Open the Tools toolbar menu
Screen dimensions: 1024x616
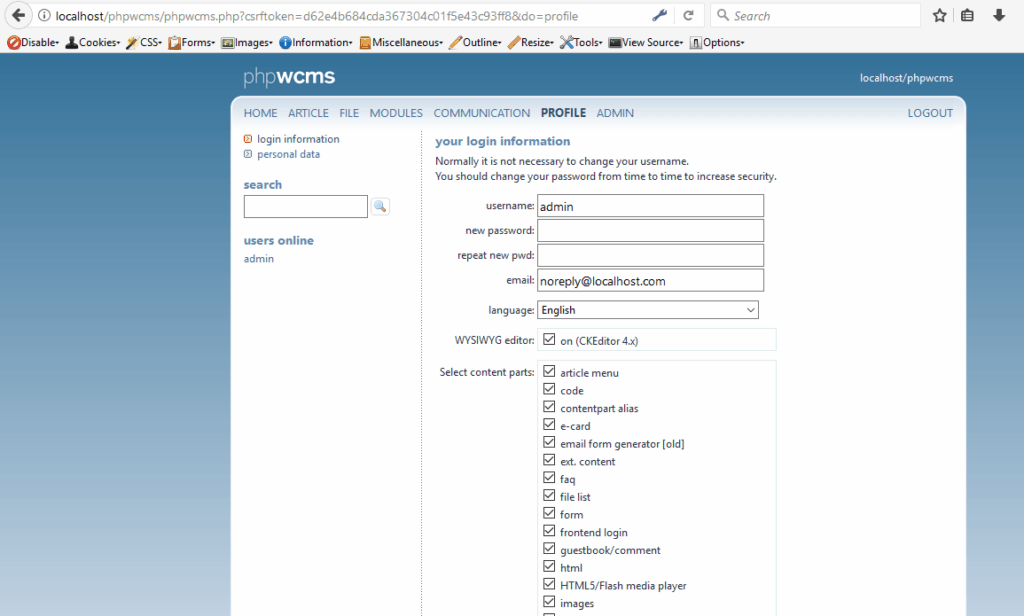click(x=581, y=42)
